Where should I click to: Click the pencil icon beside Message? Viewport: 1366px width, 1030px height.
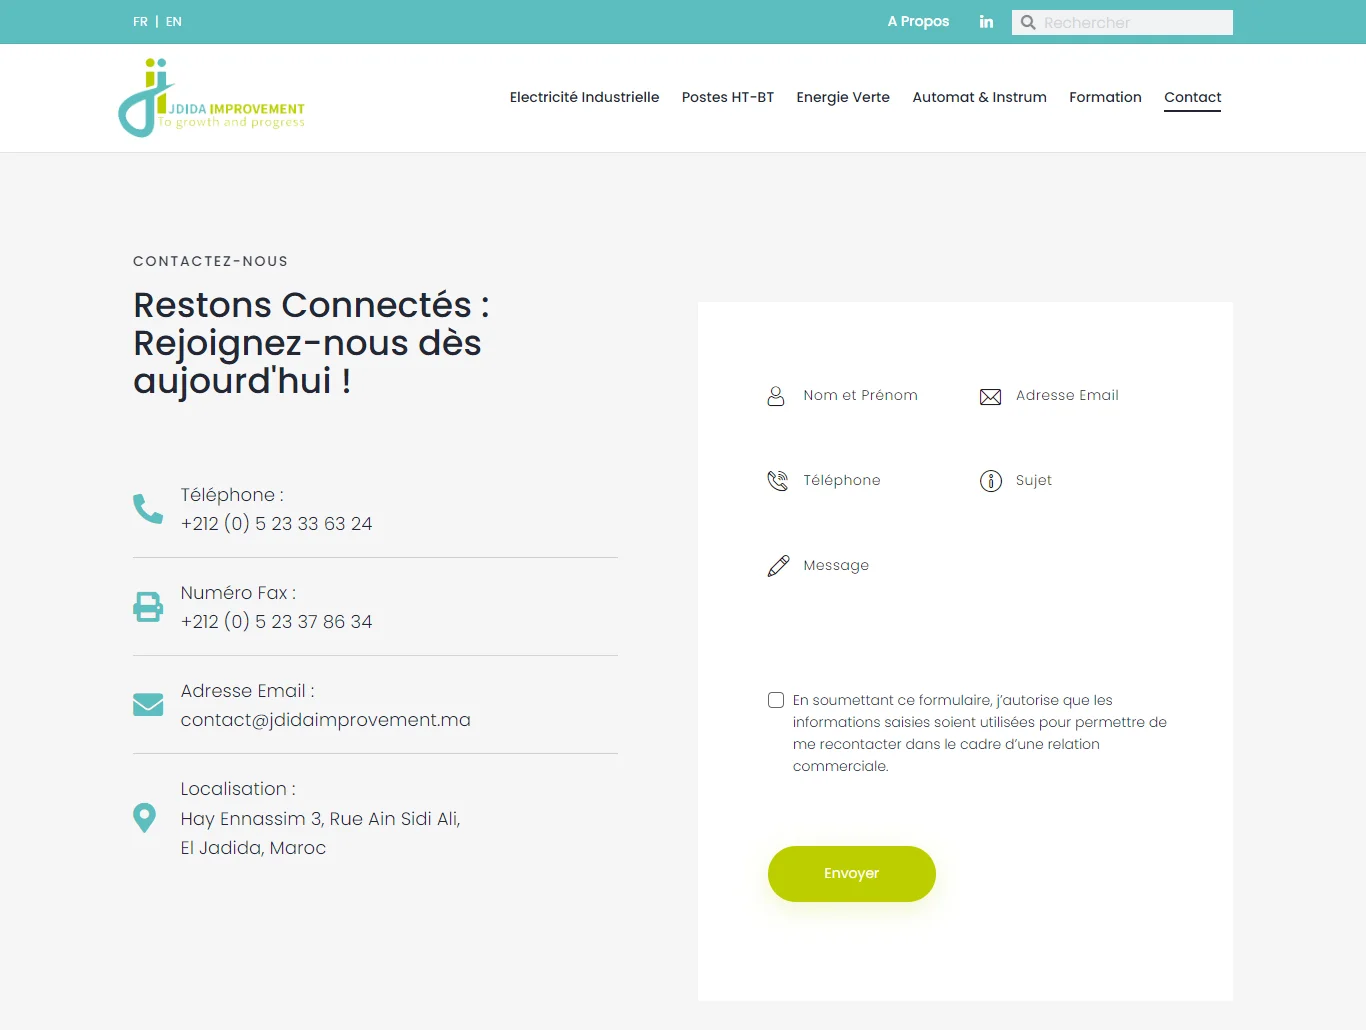point(778,566)
